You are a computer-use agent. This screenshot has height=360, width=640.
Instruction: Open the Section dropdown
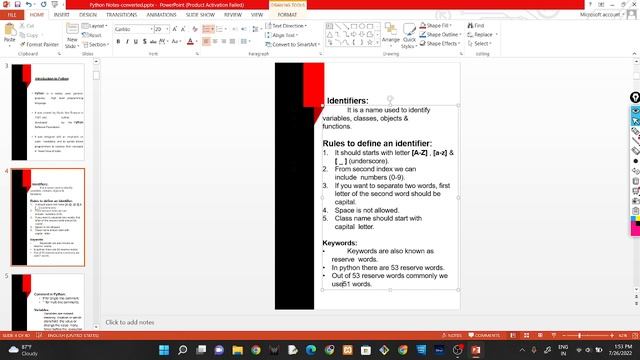[x=96, y=44]
